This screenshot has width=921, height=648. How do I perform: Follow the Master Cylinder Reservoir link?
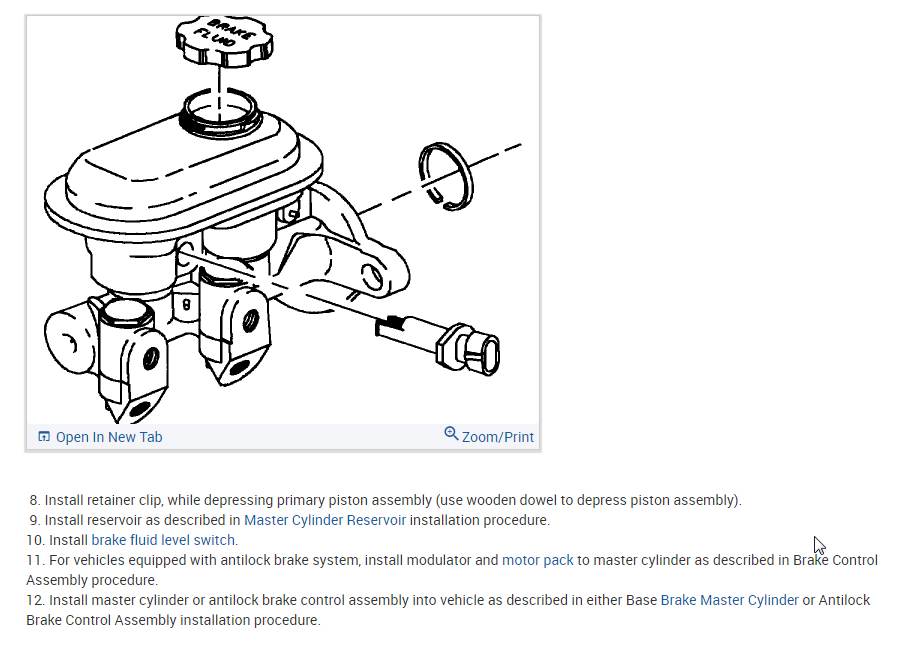click(x=325, y=521)
